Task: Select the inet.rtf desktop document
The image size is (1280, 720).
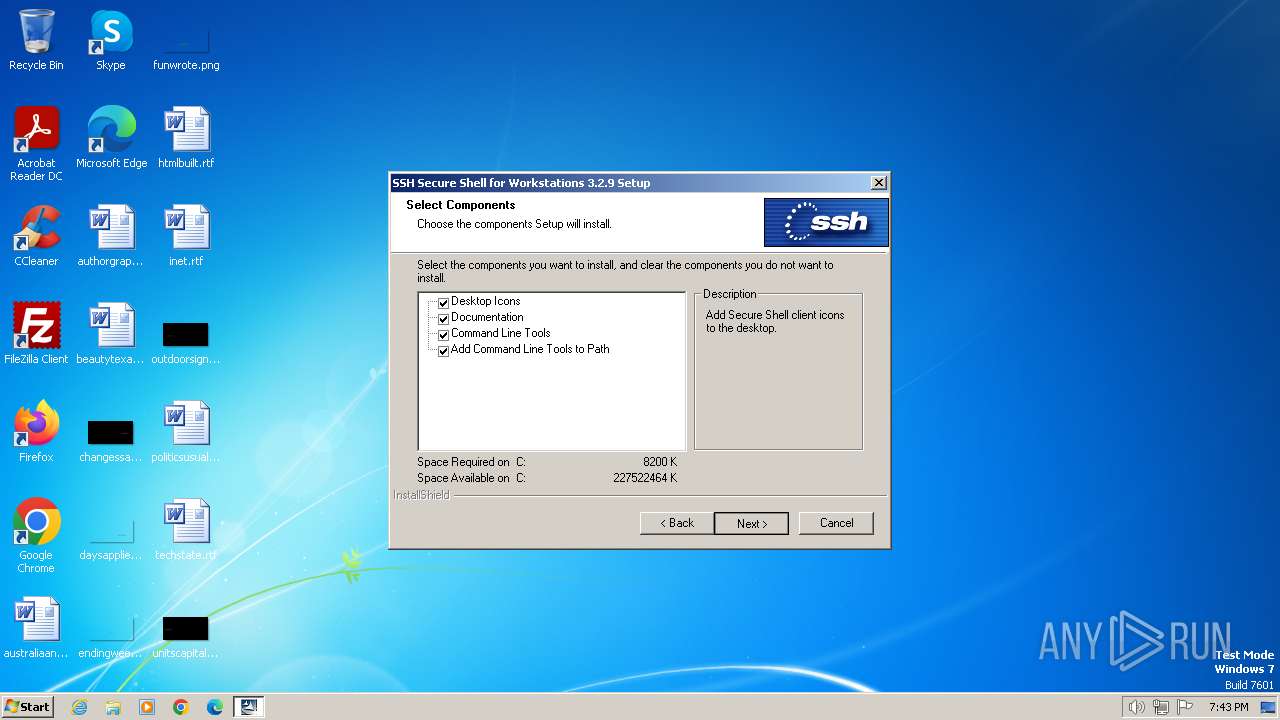Action: pos(186,236)
